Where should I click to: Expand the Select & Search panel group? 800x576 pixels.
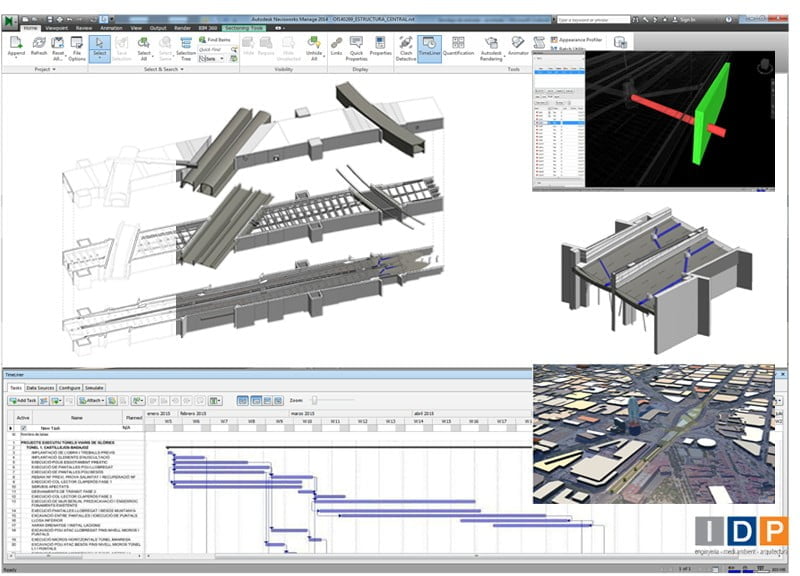pos(158,69)
